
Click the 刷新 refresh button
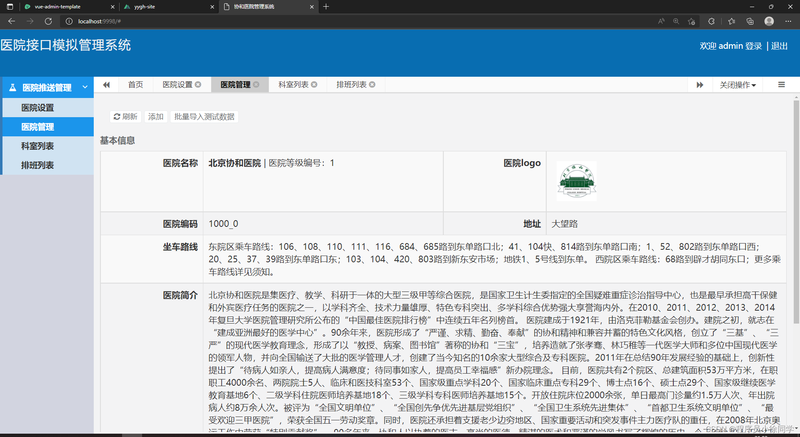point(126,117)
